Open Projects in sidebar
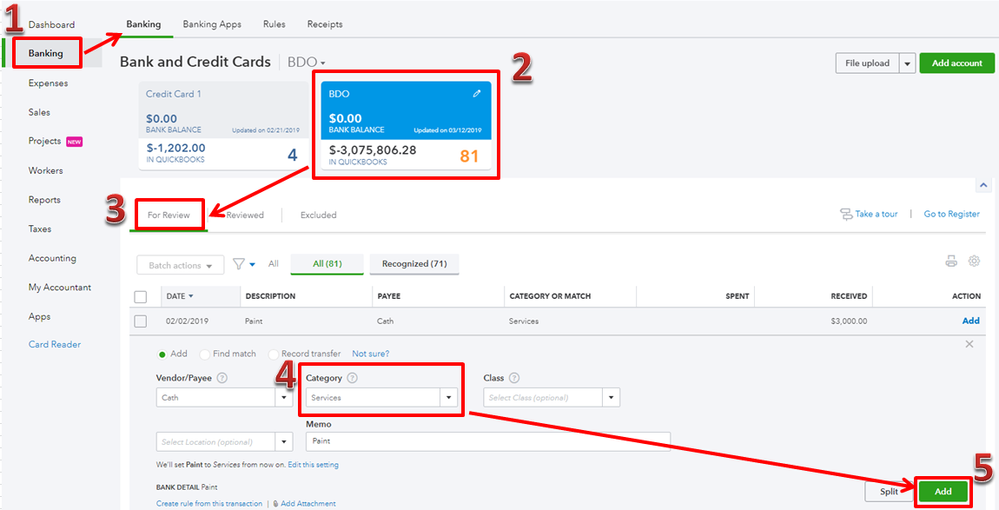This screenshot has width=999, height=510. pyautogui.click(x=45, y=141)
